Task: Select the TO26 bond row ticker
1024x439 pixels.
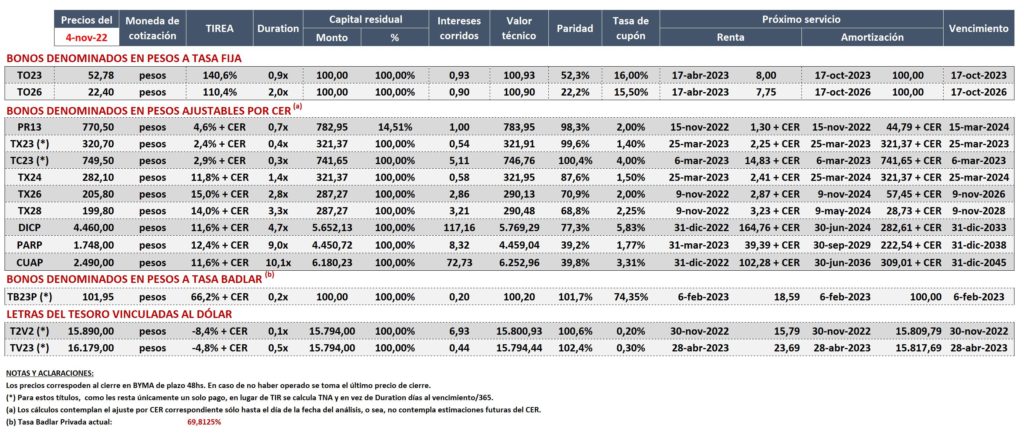Action: coord(31,92)
